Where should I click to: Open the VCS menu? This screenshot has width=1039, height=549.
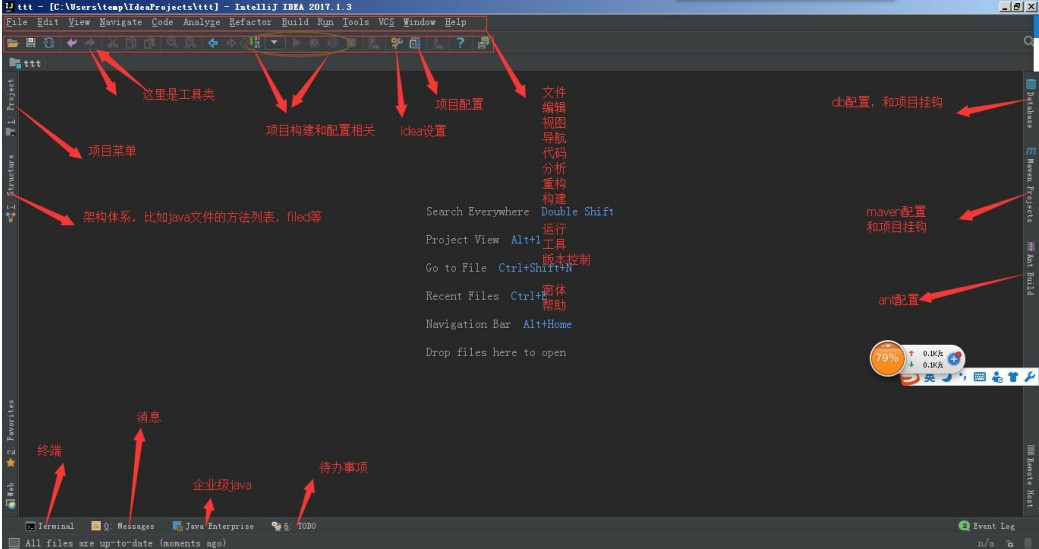click(386, 22)
